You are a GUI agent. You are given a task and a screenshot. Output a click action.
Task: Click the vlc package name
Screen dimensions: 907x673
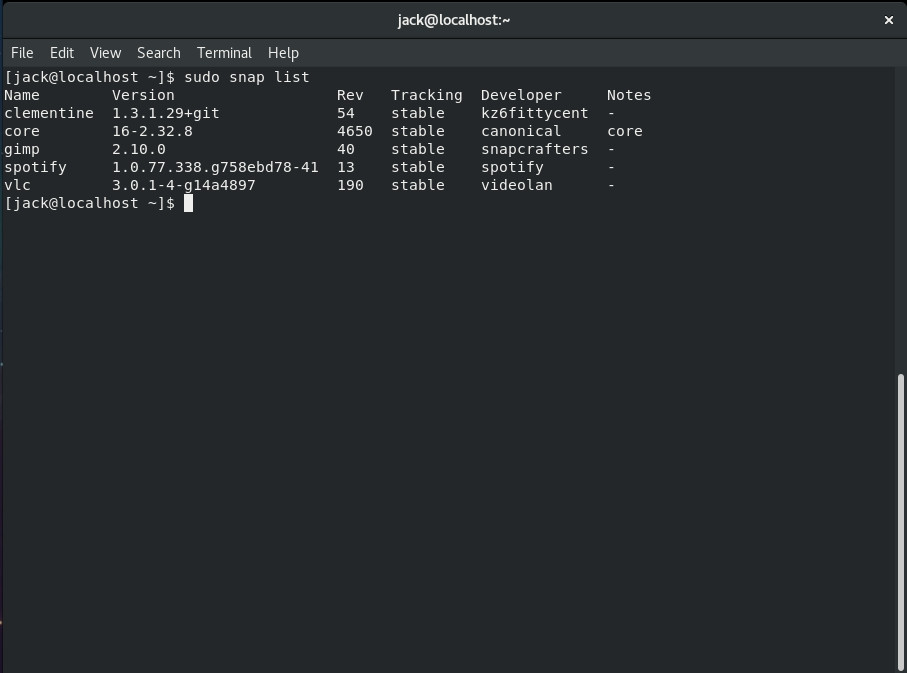18,186
